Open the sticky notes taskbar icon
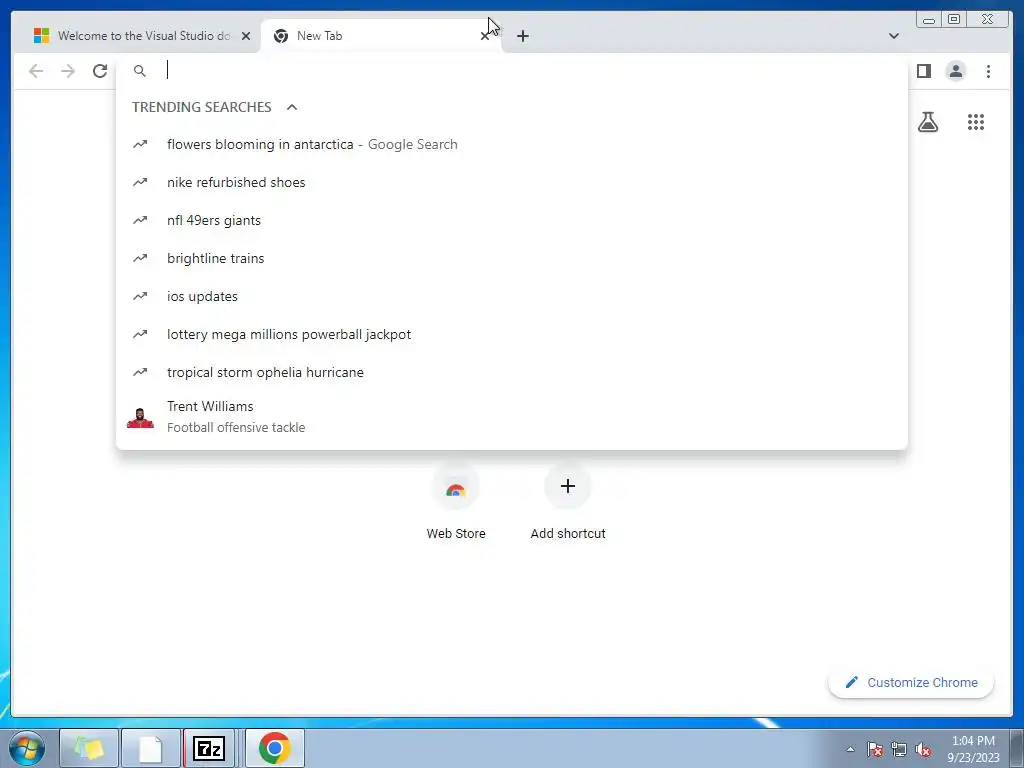Image resolution: width=1024 pixels, height=768 pixels. point(89,748)
